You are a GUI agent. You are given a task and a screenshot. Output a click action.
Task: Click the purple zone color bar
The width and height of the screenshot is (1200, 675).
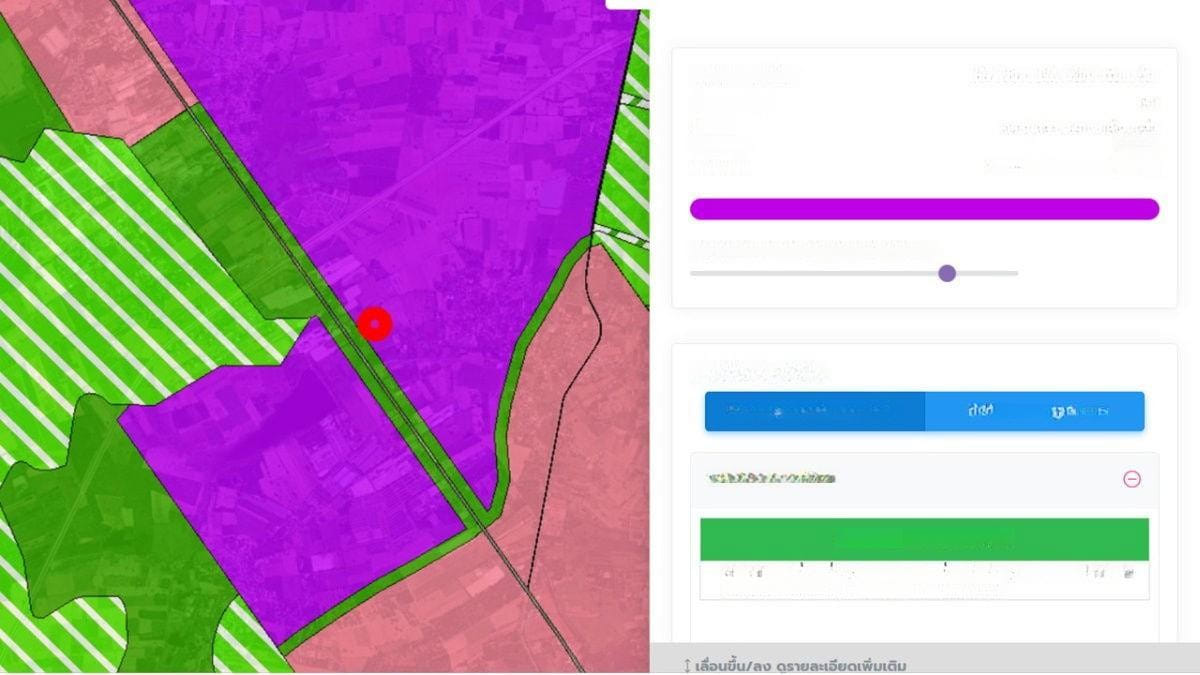924,209
